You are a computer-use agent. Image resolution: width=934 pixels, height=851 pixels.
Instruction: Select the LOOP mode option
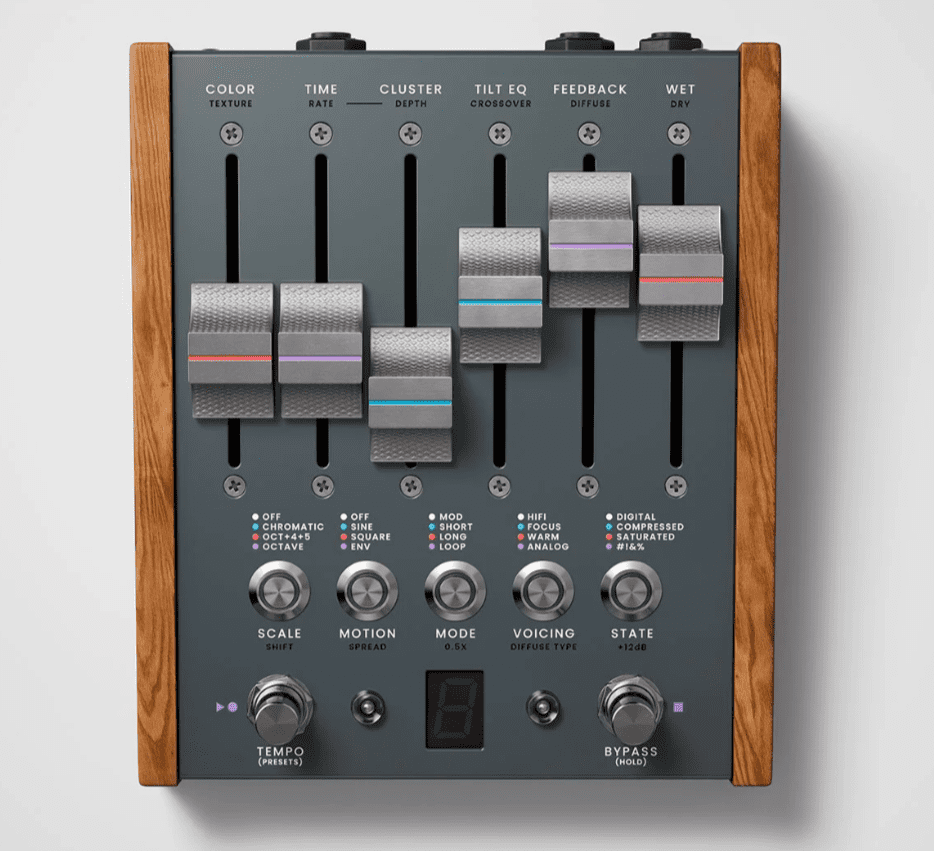point(455,547)
